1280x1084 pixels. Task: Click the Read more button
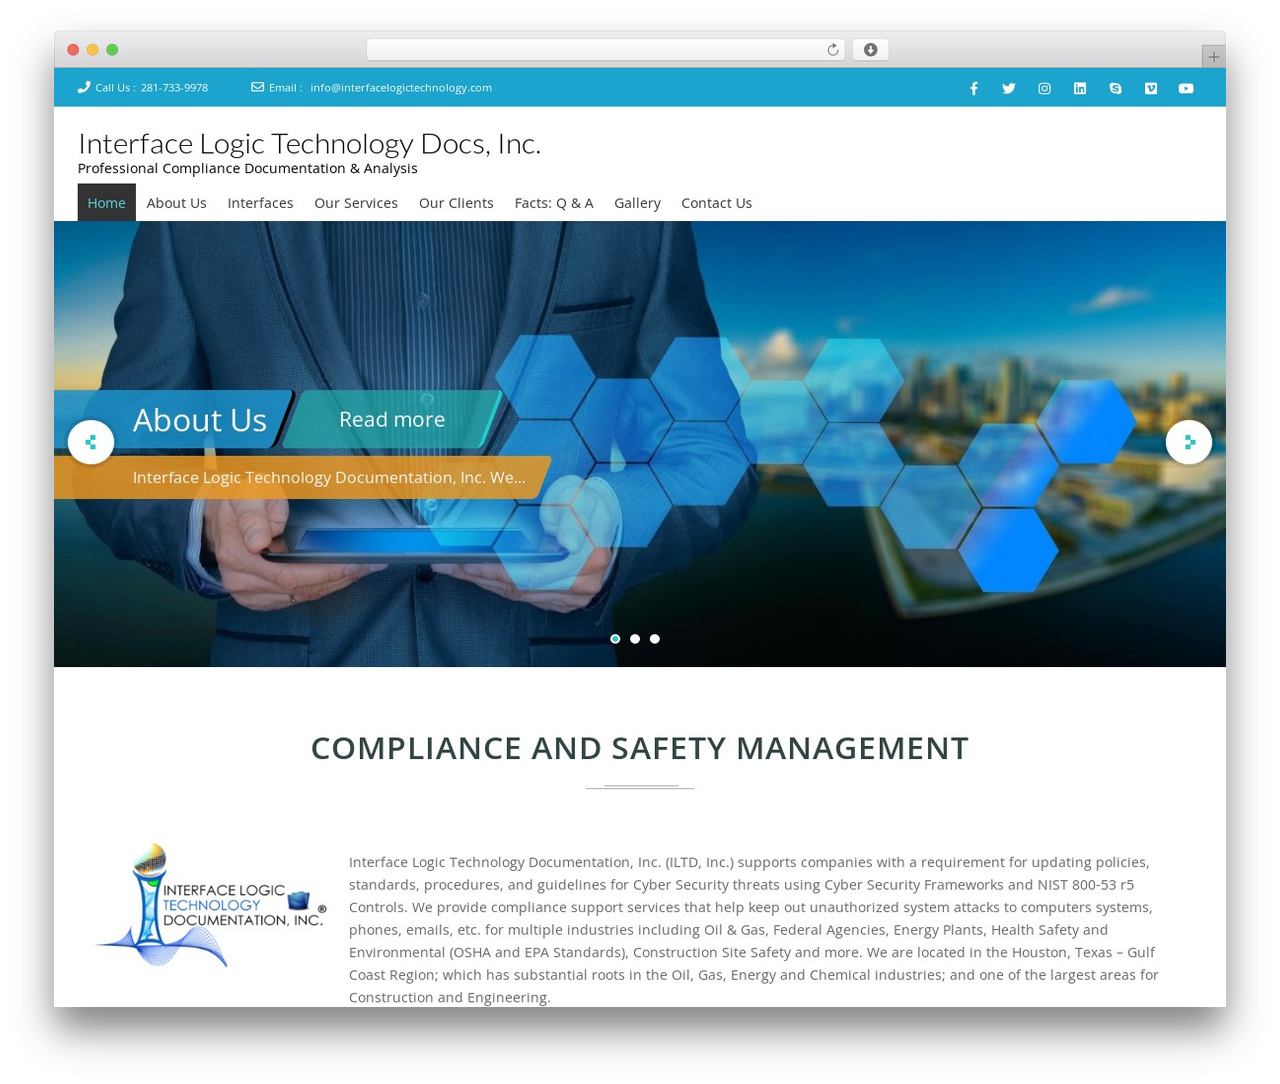(x=392, y=419)
